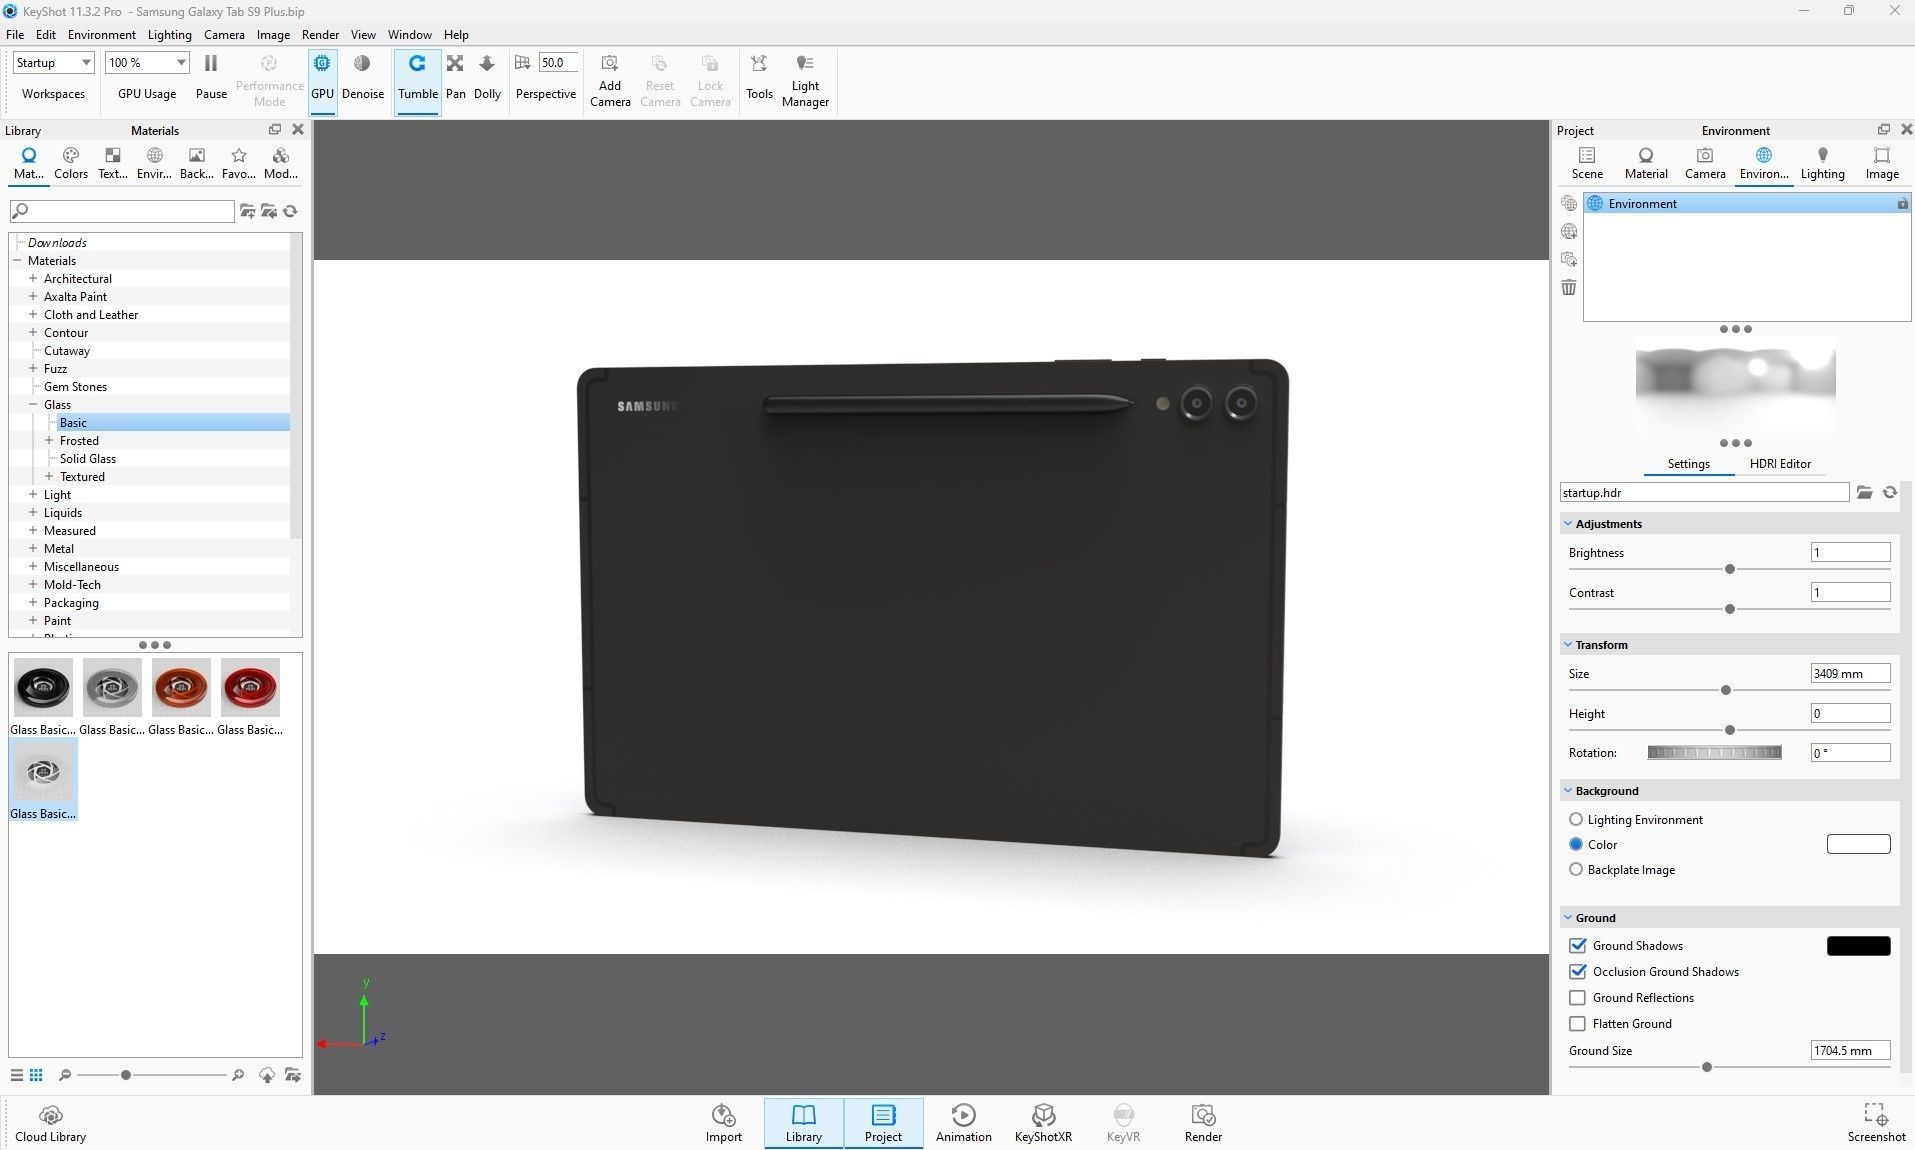This screenshot has width=1915, height=1150.
Task: Click the Import button
Action: (723, 1123)
